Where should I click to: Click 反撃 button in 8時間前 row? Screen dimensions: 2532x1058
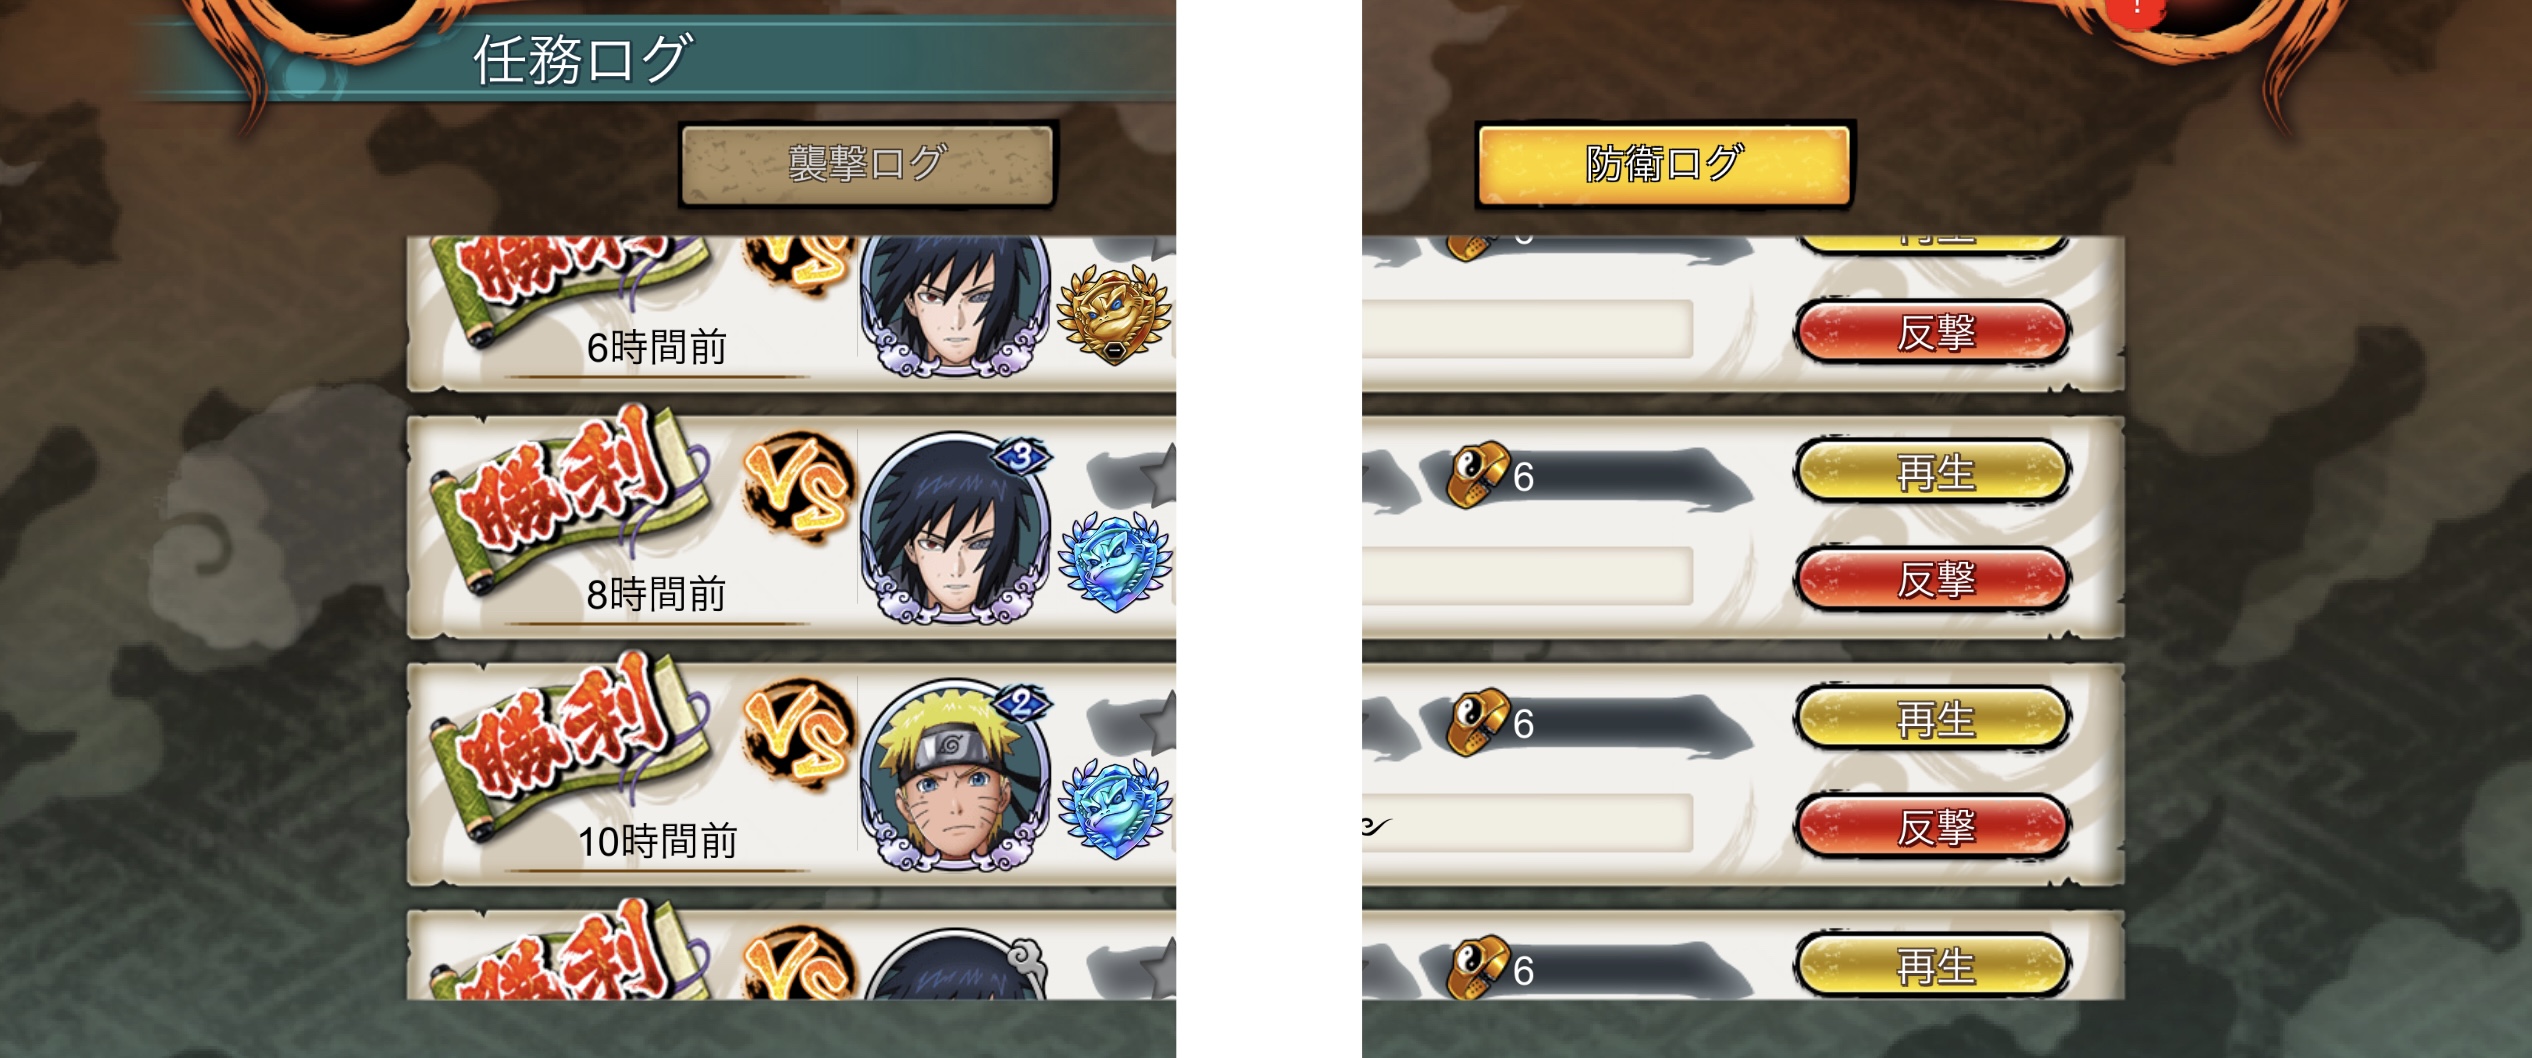[x=1932, y=579]
